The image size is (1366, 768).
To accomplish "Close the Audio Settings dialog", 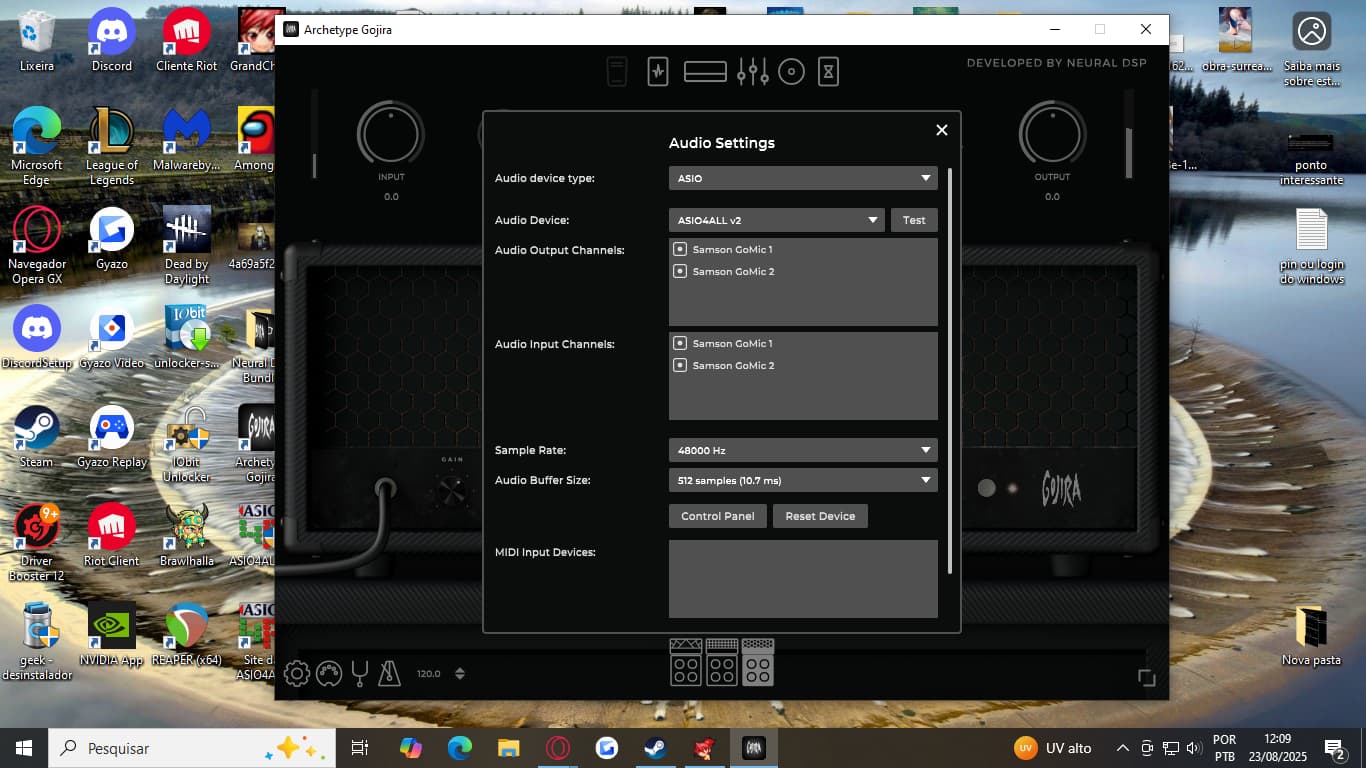I will click(941, 130).
